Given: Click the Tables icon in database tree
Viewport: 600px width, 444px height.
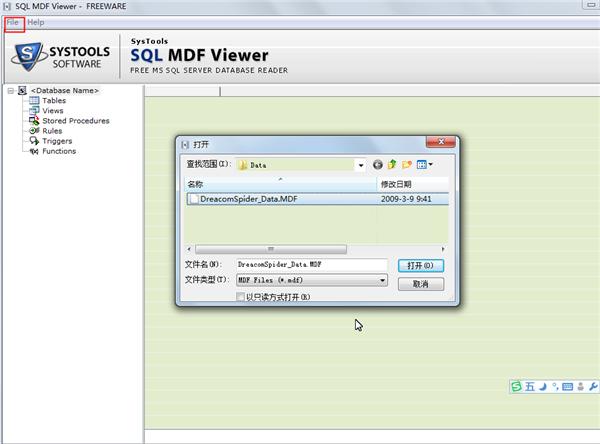Looking at the screenshot, I should point(34,100).
